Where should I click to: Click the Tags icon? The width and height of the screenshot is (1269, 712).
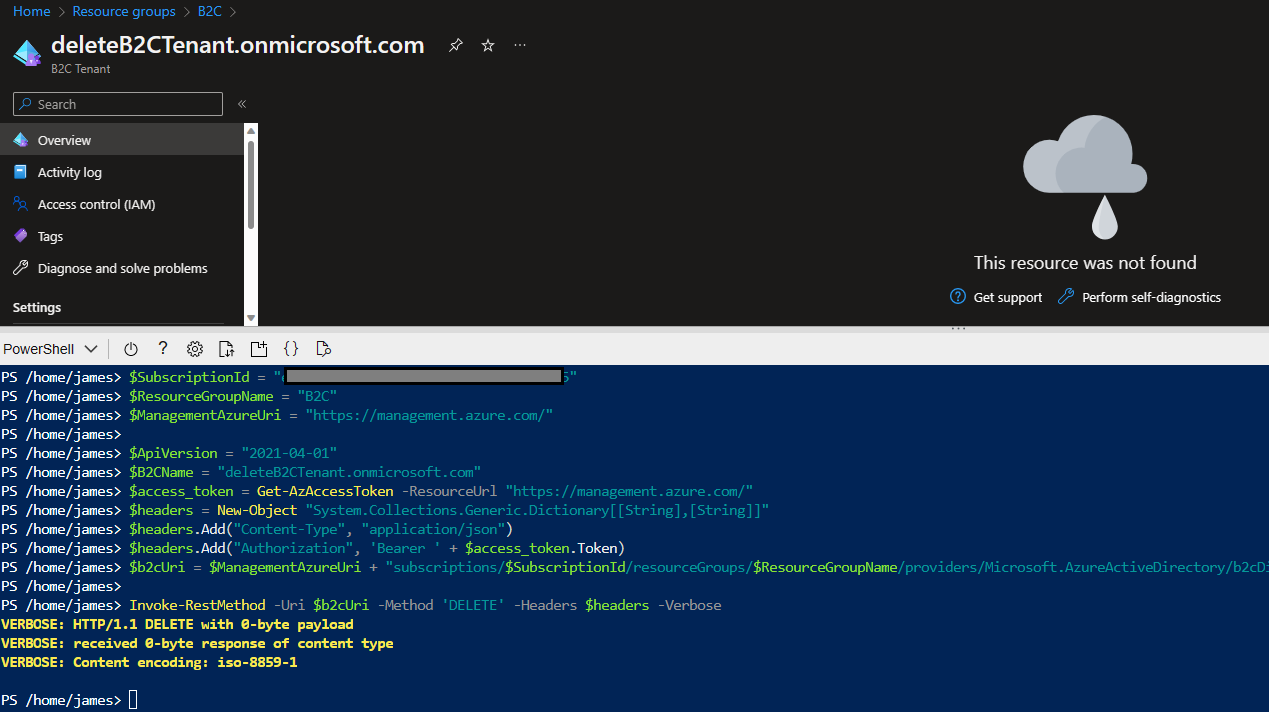(21, 236)
